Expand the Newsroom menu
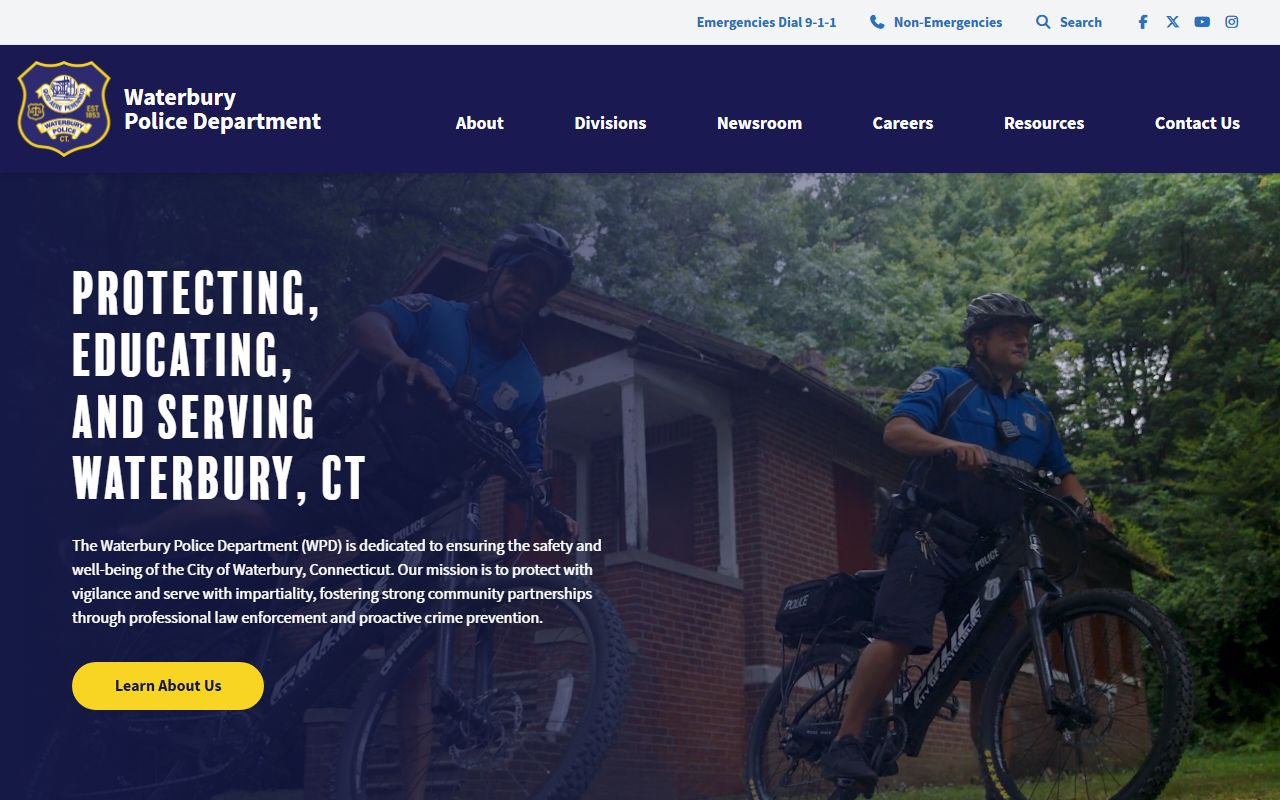1280x800 pixels. tap(759, 123)
